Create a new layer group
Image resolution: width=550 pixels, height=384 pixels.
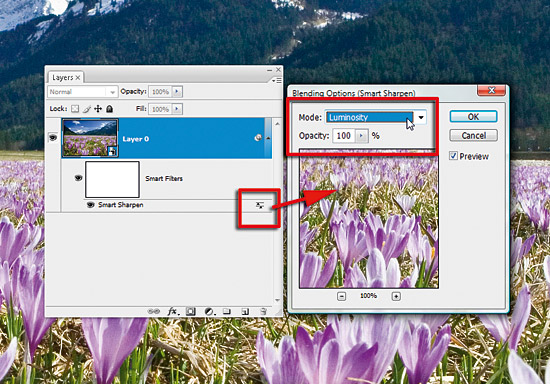click(227, 311)
